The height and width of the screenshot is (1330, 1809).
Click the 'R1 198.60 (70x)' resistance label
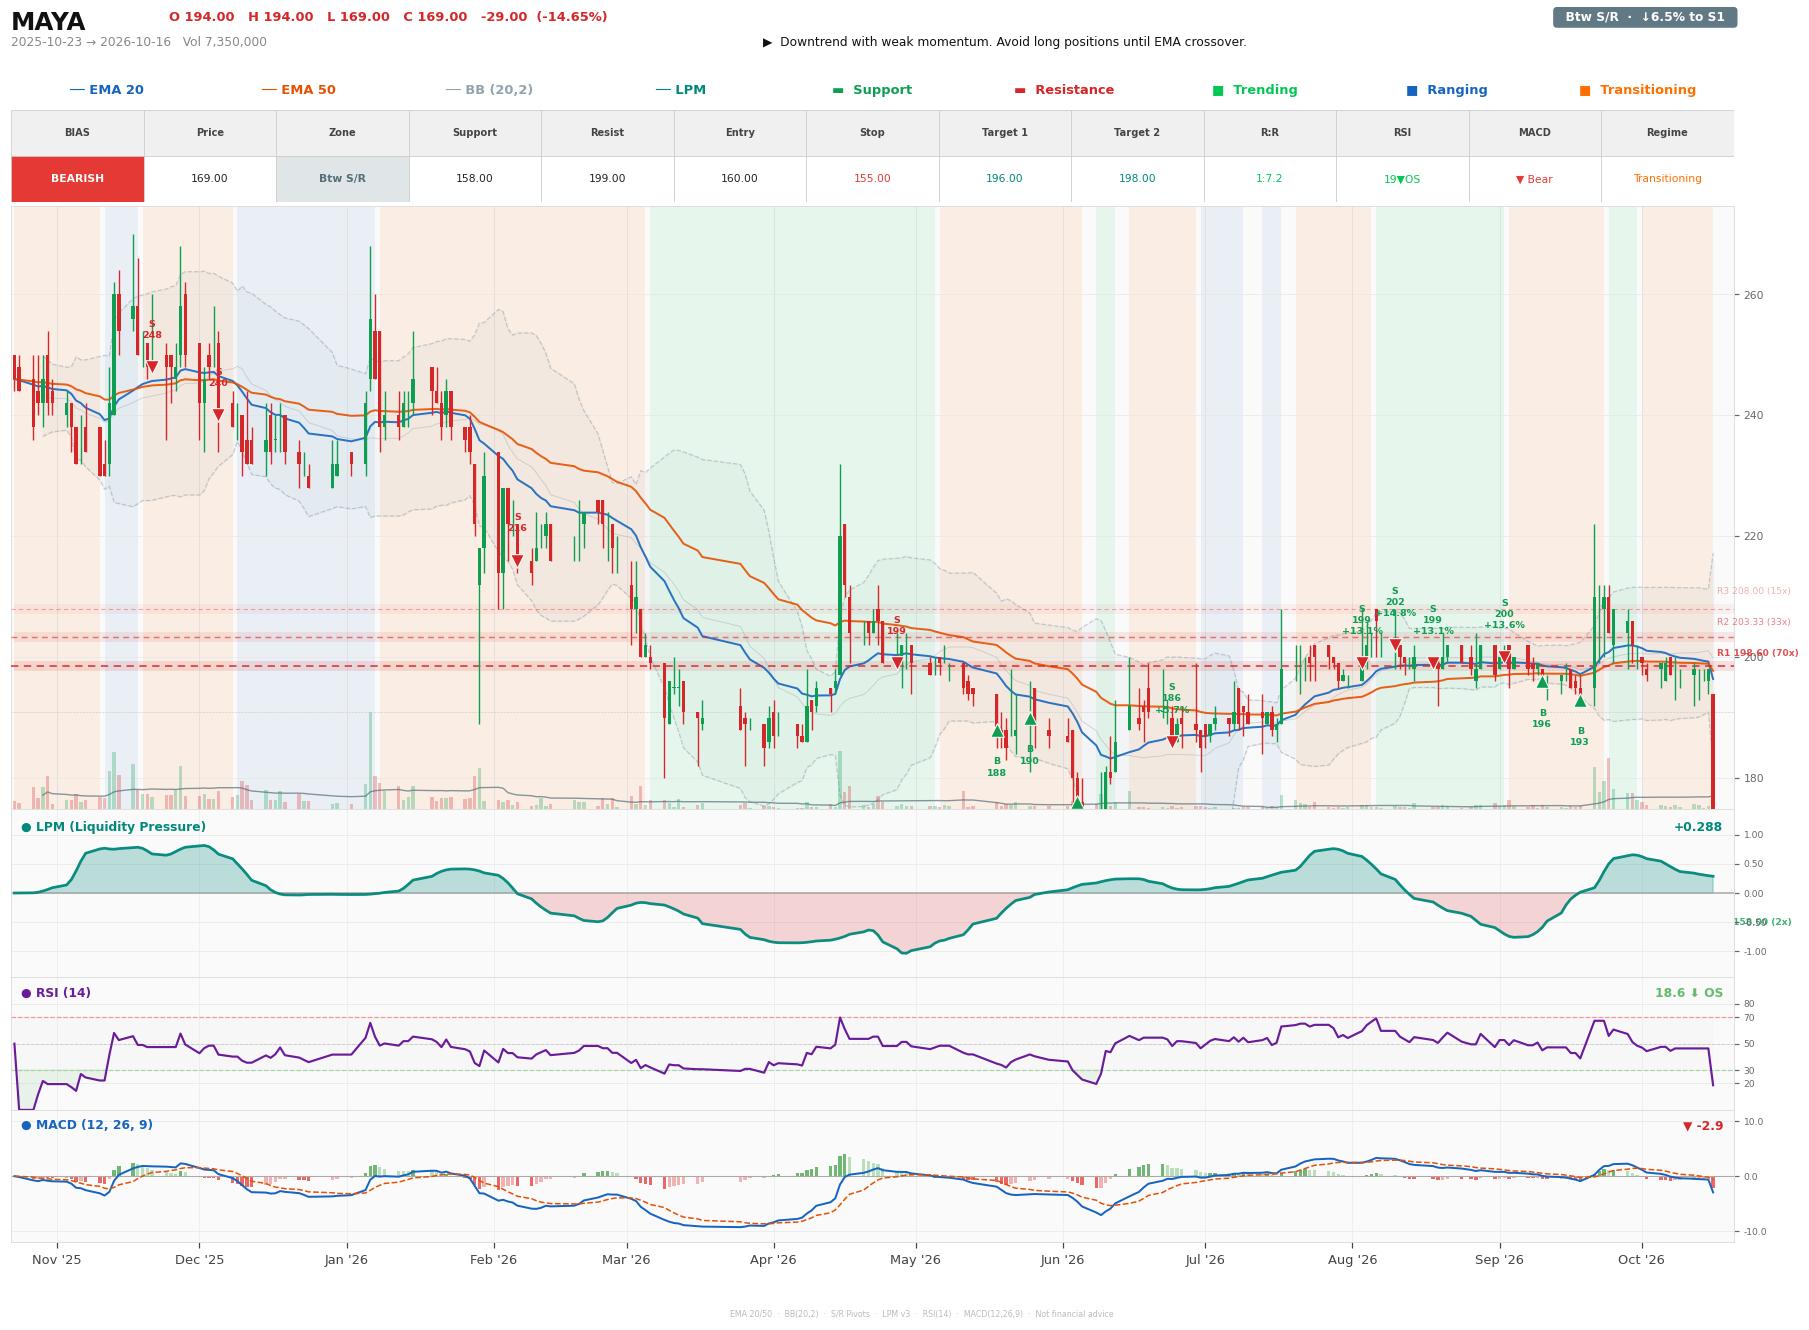[x=1757, y=653]
